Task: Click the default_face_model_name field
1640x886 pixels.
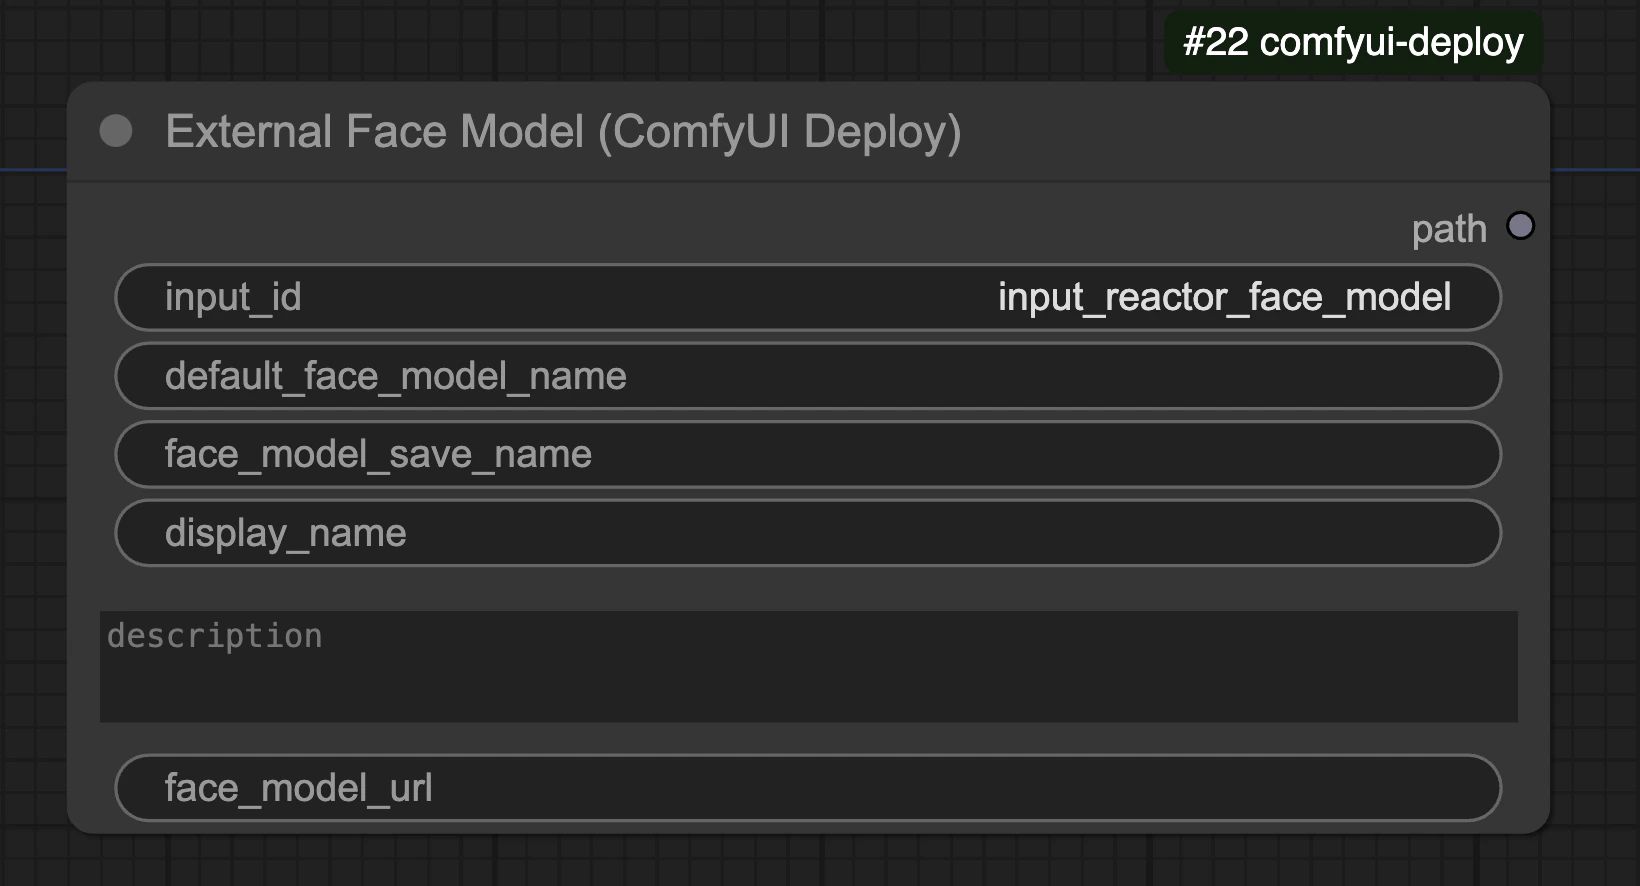Action: [x=808, y=376]
